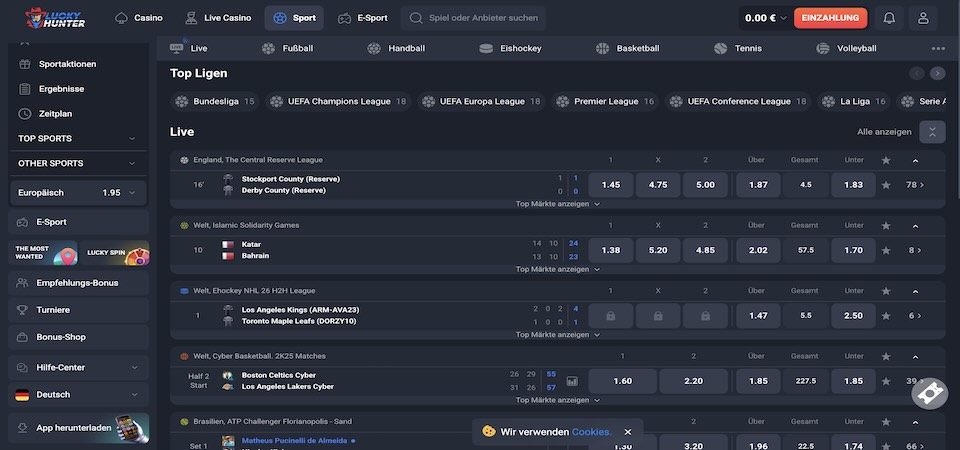The height and width of the screenshot is (450, 960).
Task: Show top markets under Stockport County match
Action: pos(557,204)
